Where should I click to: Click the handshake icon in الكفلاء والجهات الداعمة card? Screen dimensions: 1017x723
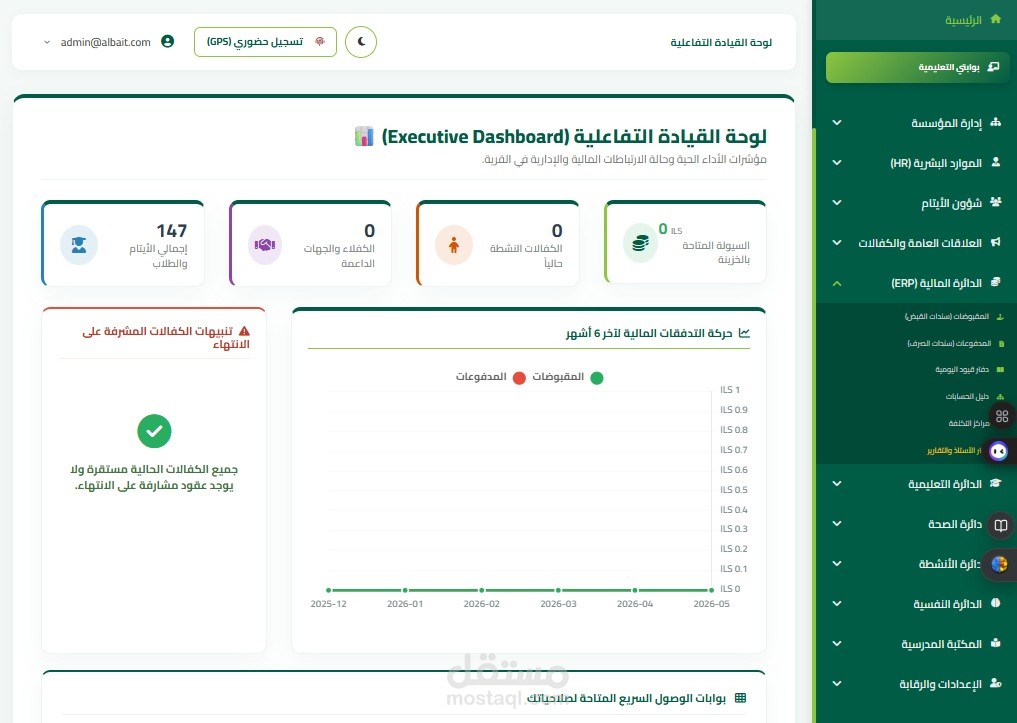click(265, 244)
